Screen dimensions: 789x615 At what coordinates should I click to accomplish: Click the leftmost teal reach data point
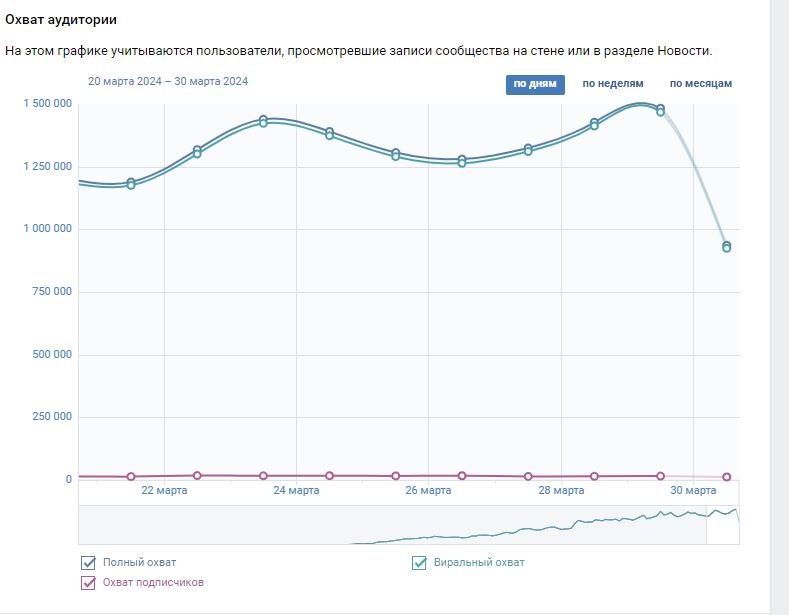click(x=131, y=183)
